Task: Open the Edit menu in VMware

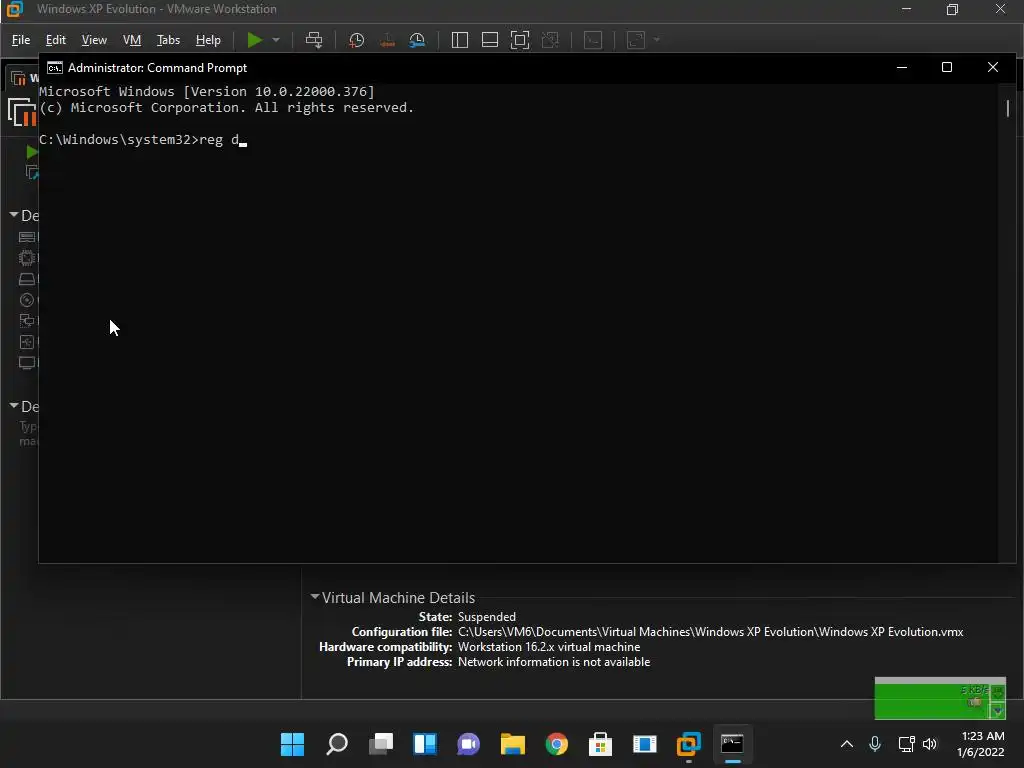Action: [x=56, y=40]
